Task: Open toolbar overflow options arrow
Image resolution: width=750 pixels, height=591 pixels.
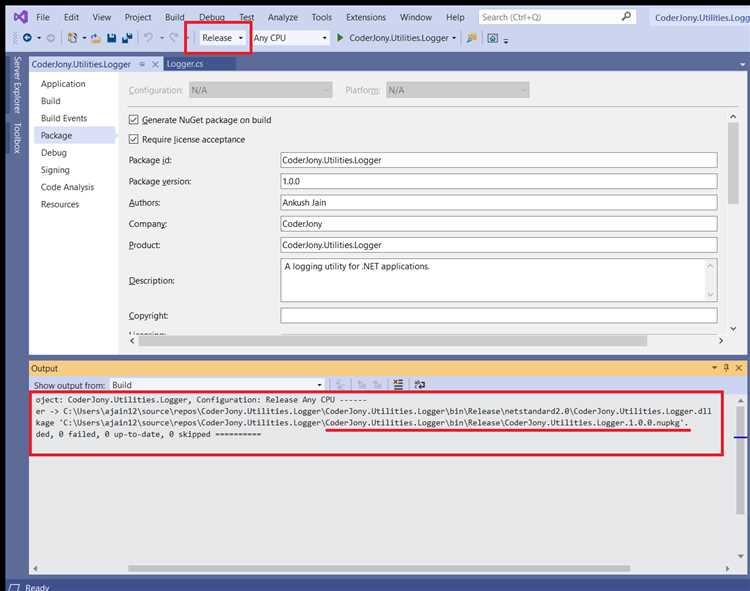Action: [x=506, y=41]
